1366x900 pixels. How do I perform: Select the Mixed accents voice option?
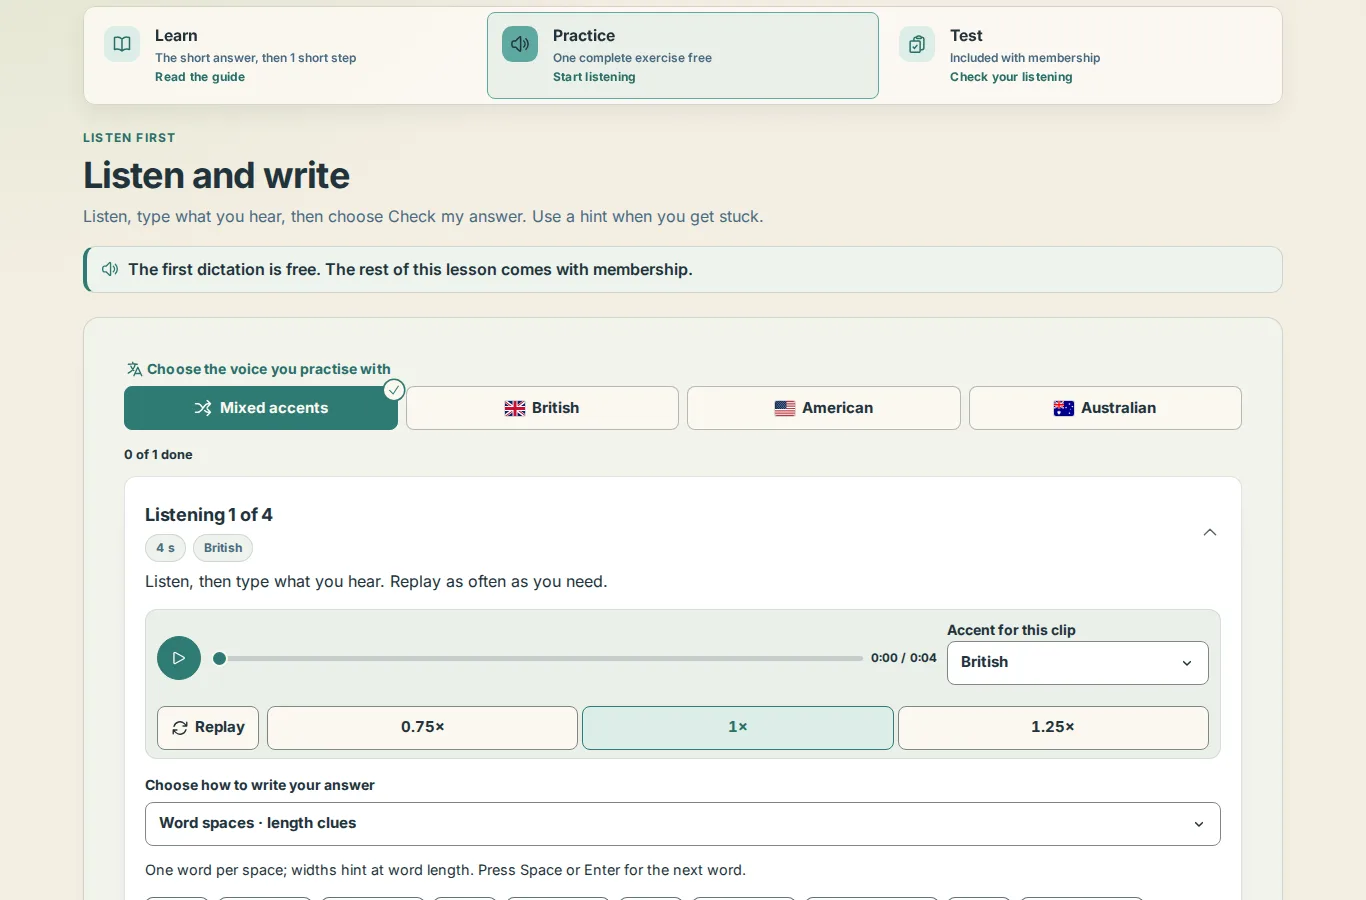(x=261, y=408)
